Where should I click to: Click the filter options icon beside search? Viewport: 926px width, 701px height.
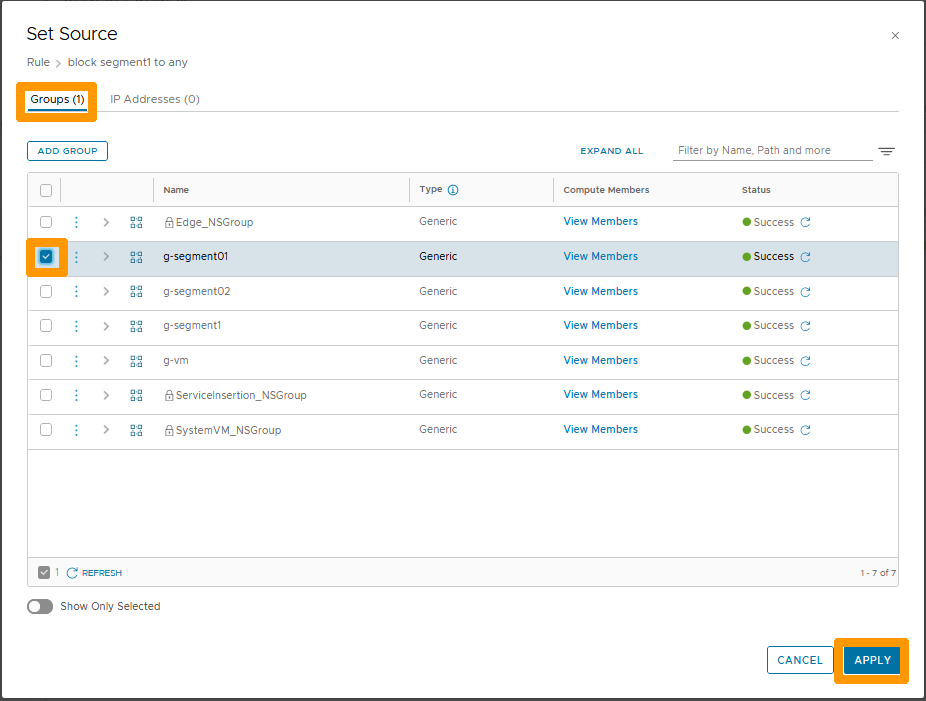click(886, 152)
